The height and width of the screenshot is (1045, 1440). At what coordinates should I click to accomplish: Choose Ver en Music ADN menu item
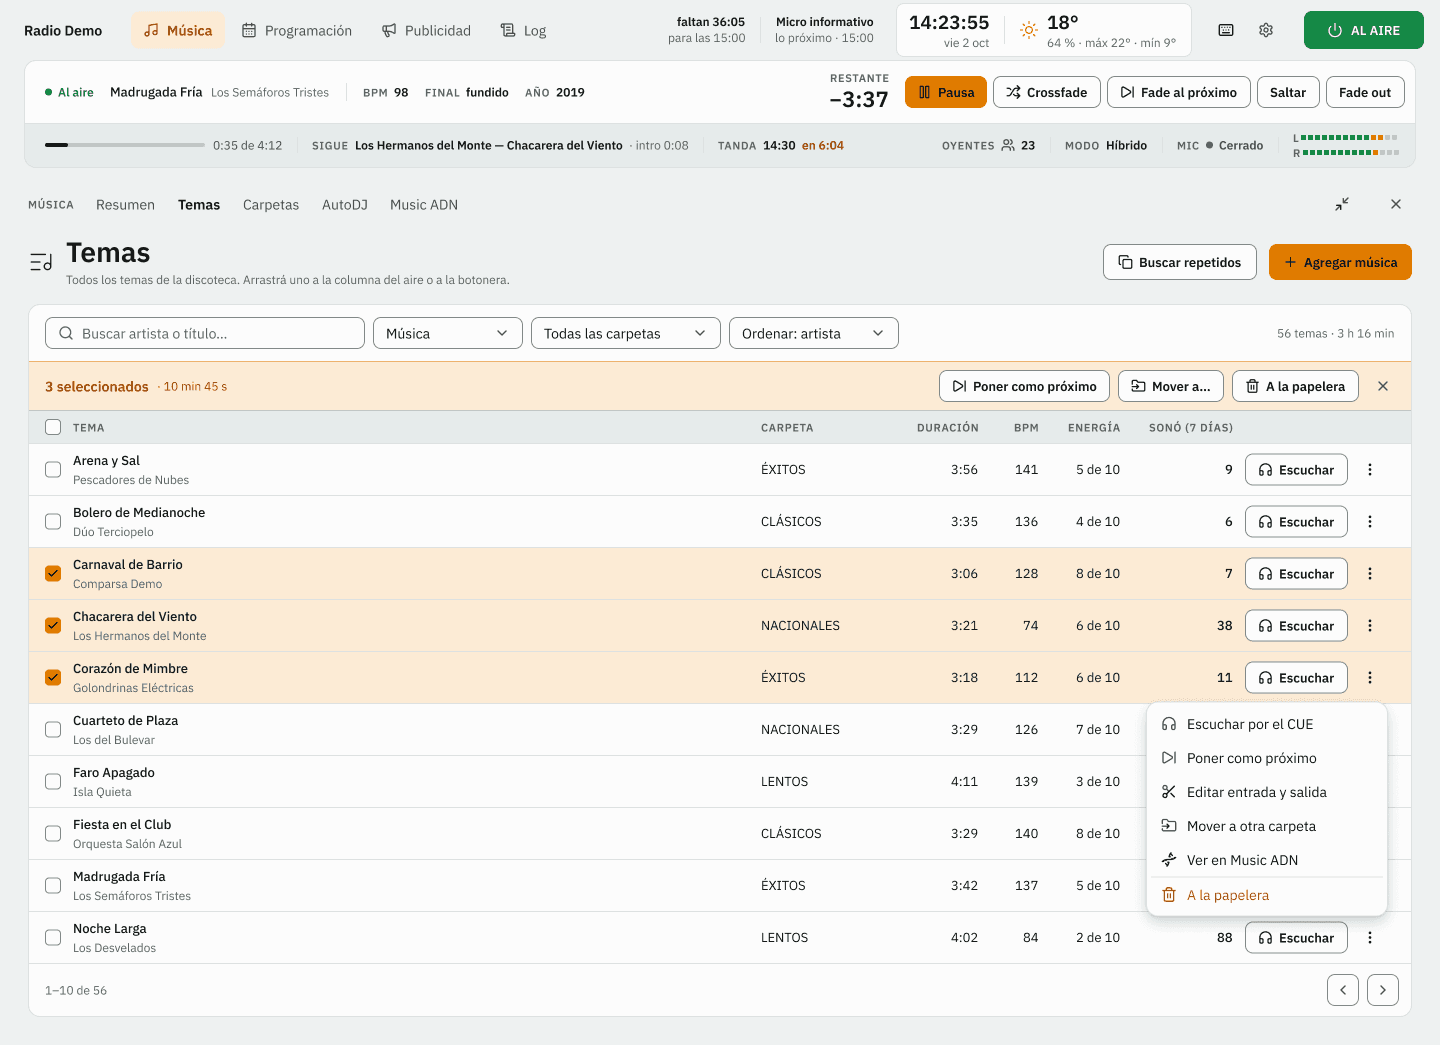tap(1267, 860)
